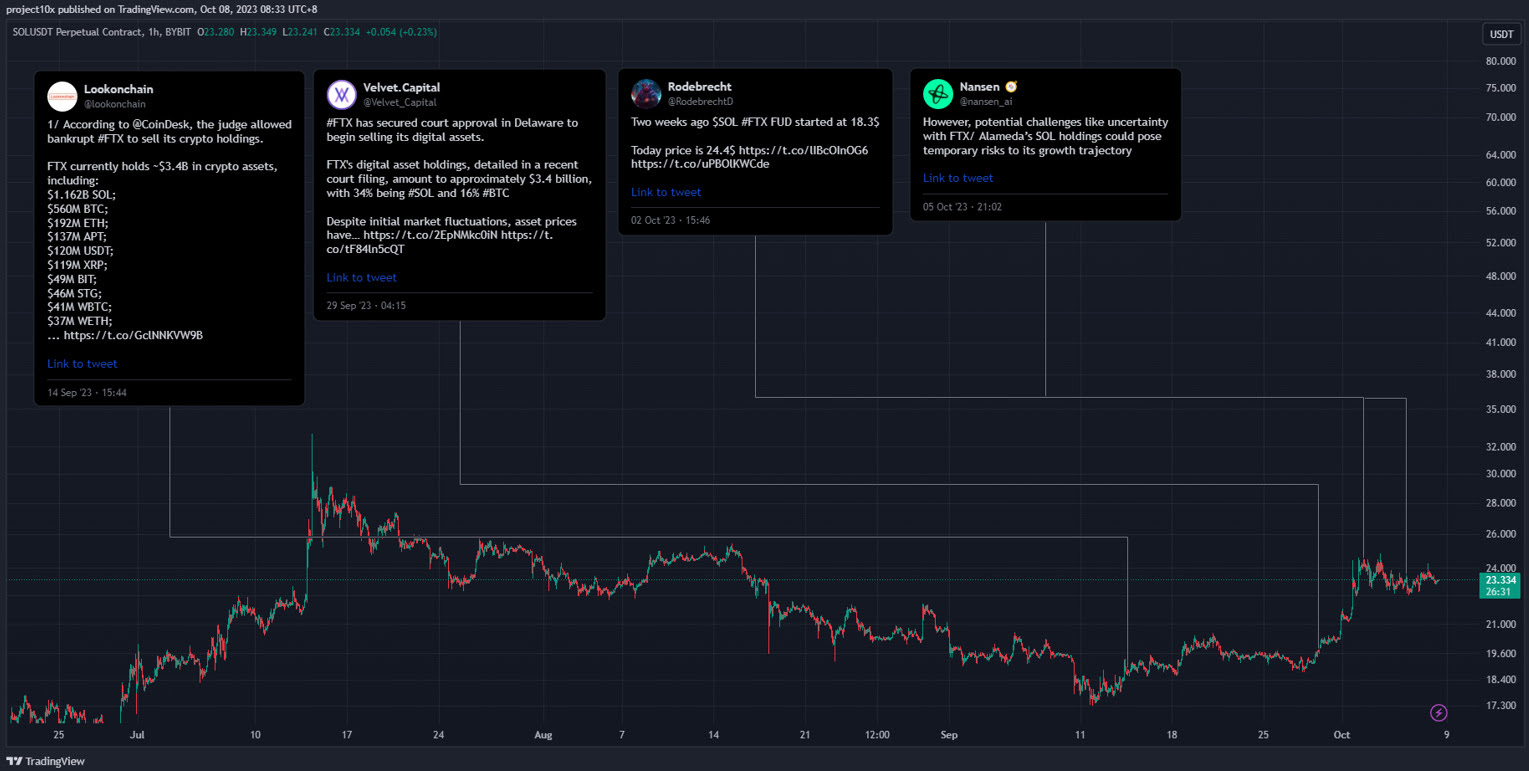Click the Oct label on time axis
The height and width of the screenshot is (771, 1529).
(1342, 735)
